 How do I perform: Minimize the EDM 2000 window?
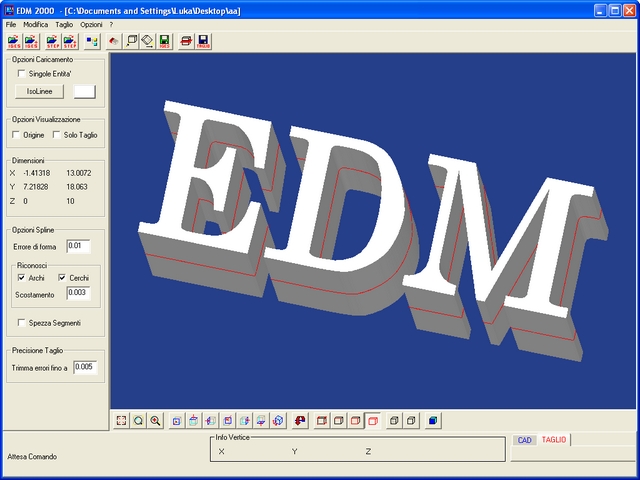coord(600,10)
